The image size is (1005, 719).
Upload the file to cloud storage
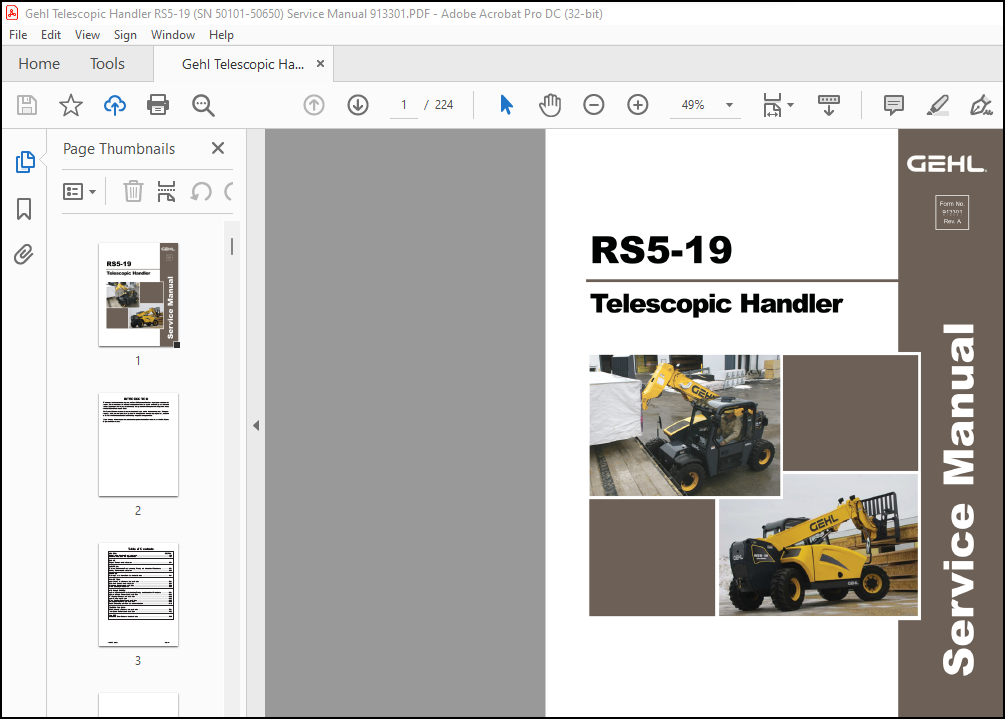115,105
